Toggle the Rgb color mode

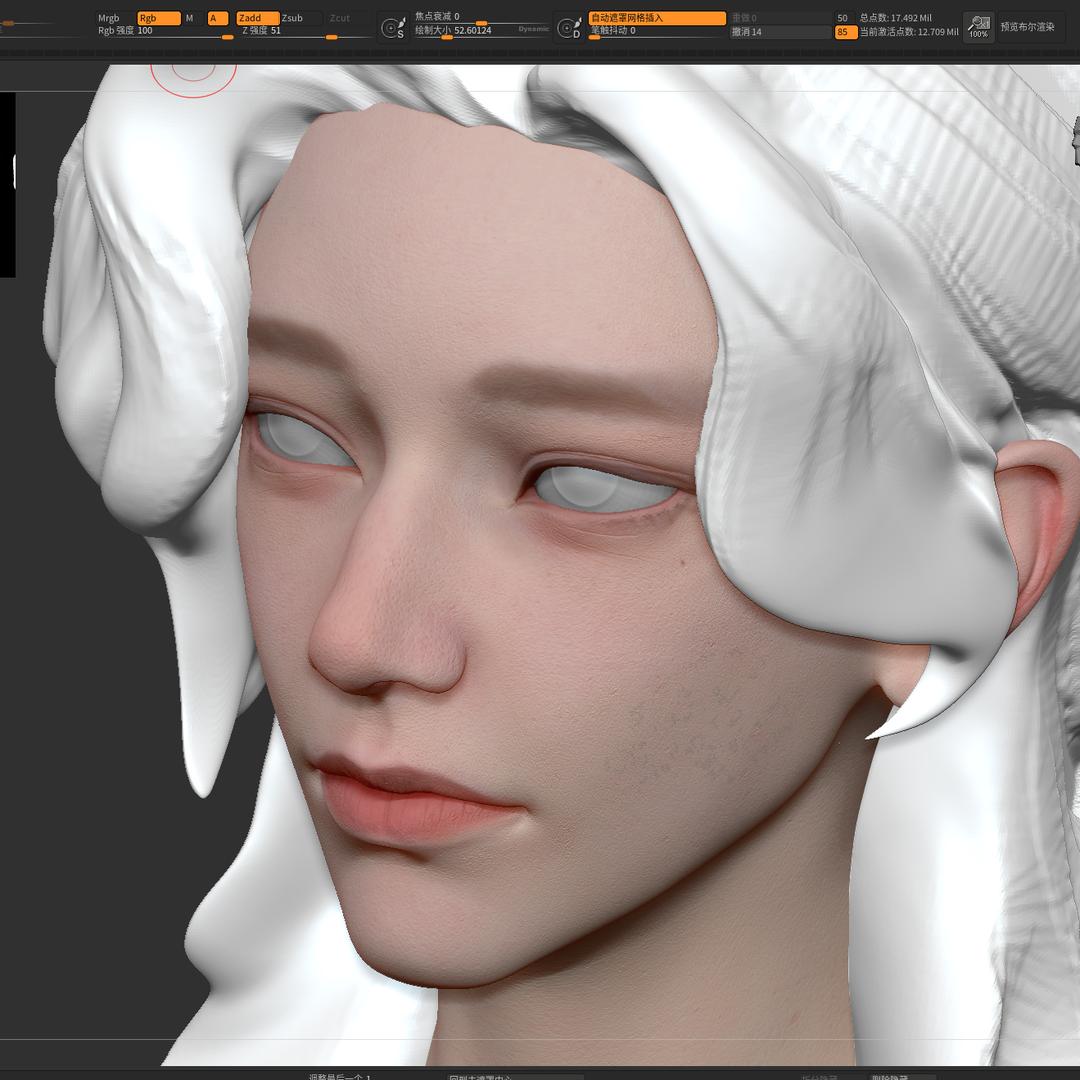(158, 18)
